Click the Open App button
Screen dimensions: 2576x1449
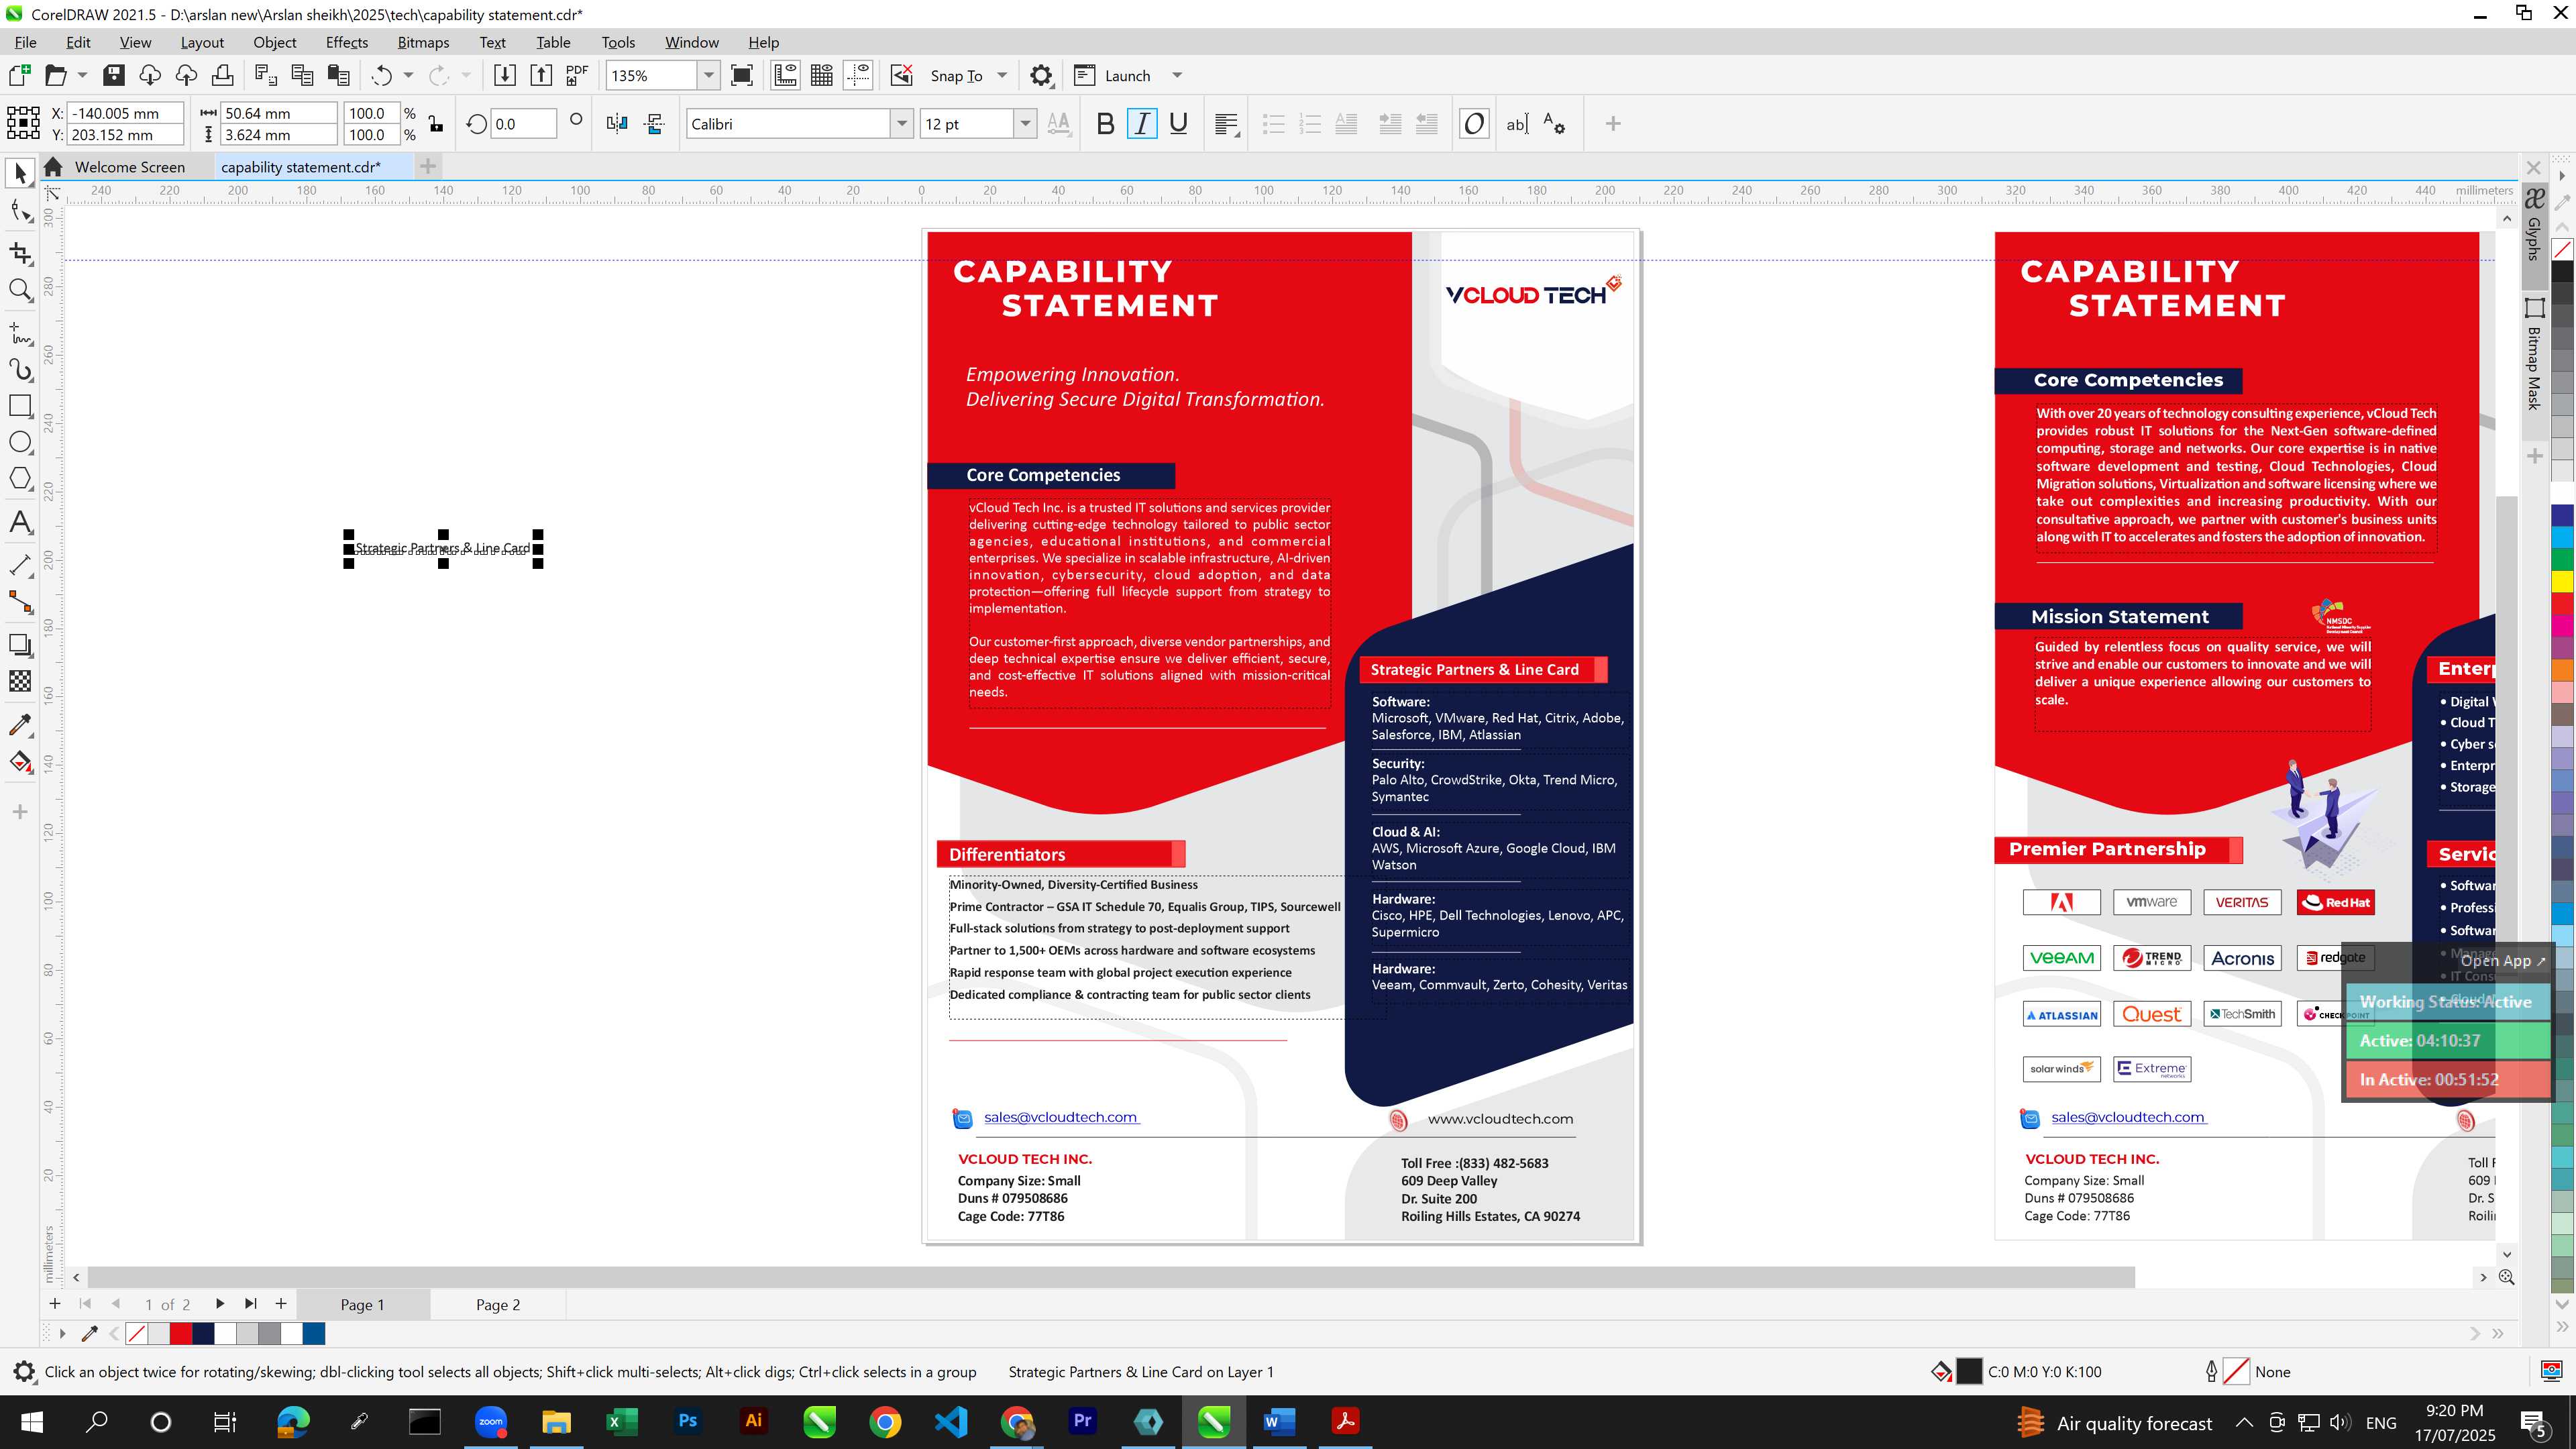2503,960
